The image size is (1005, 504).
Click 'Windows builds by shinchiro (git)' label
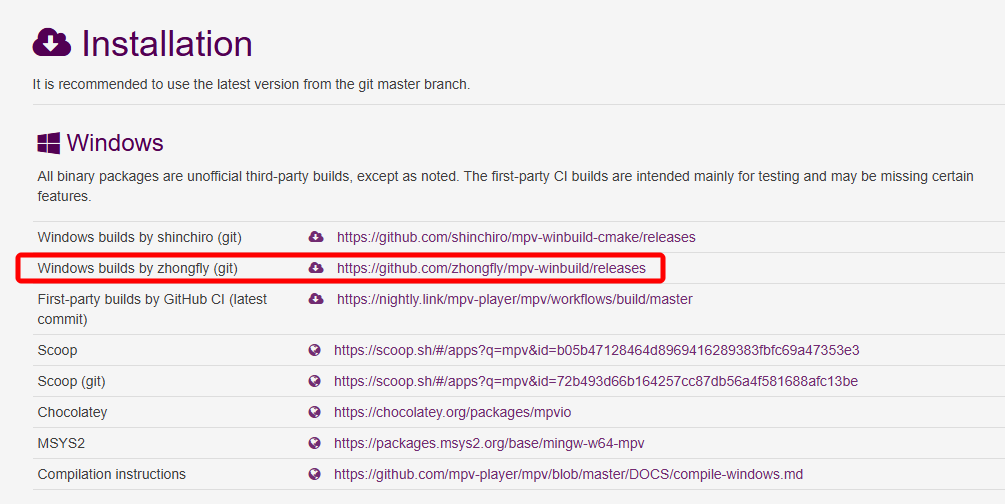tap(140, 237)
